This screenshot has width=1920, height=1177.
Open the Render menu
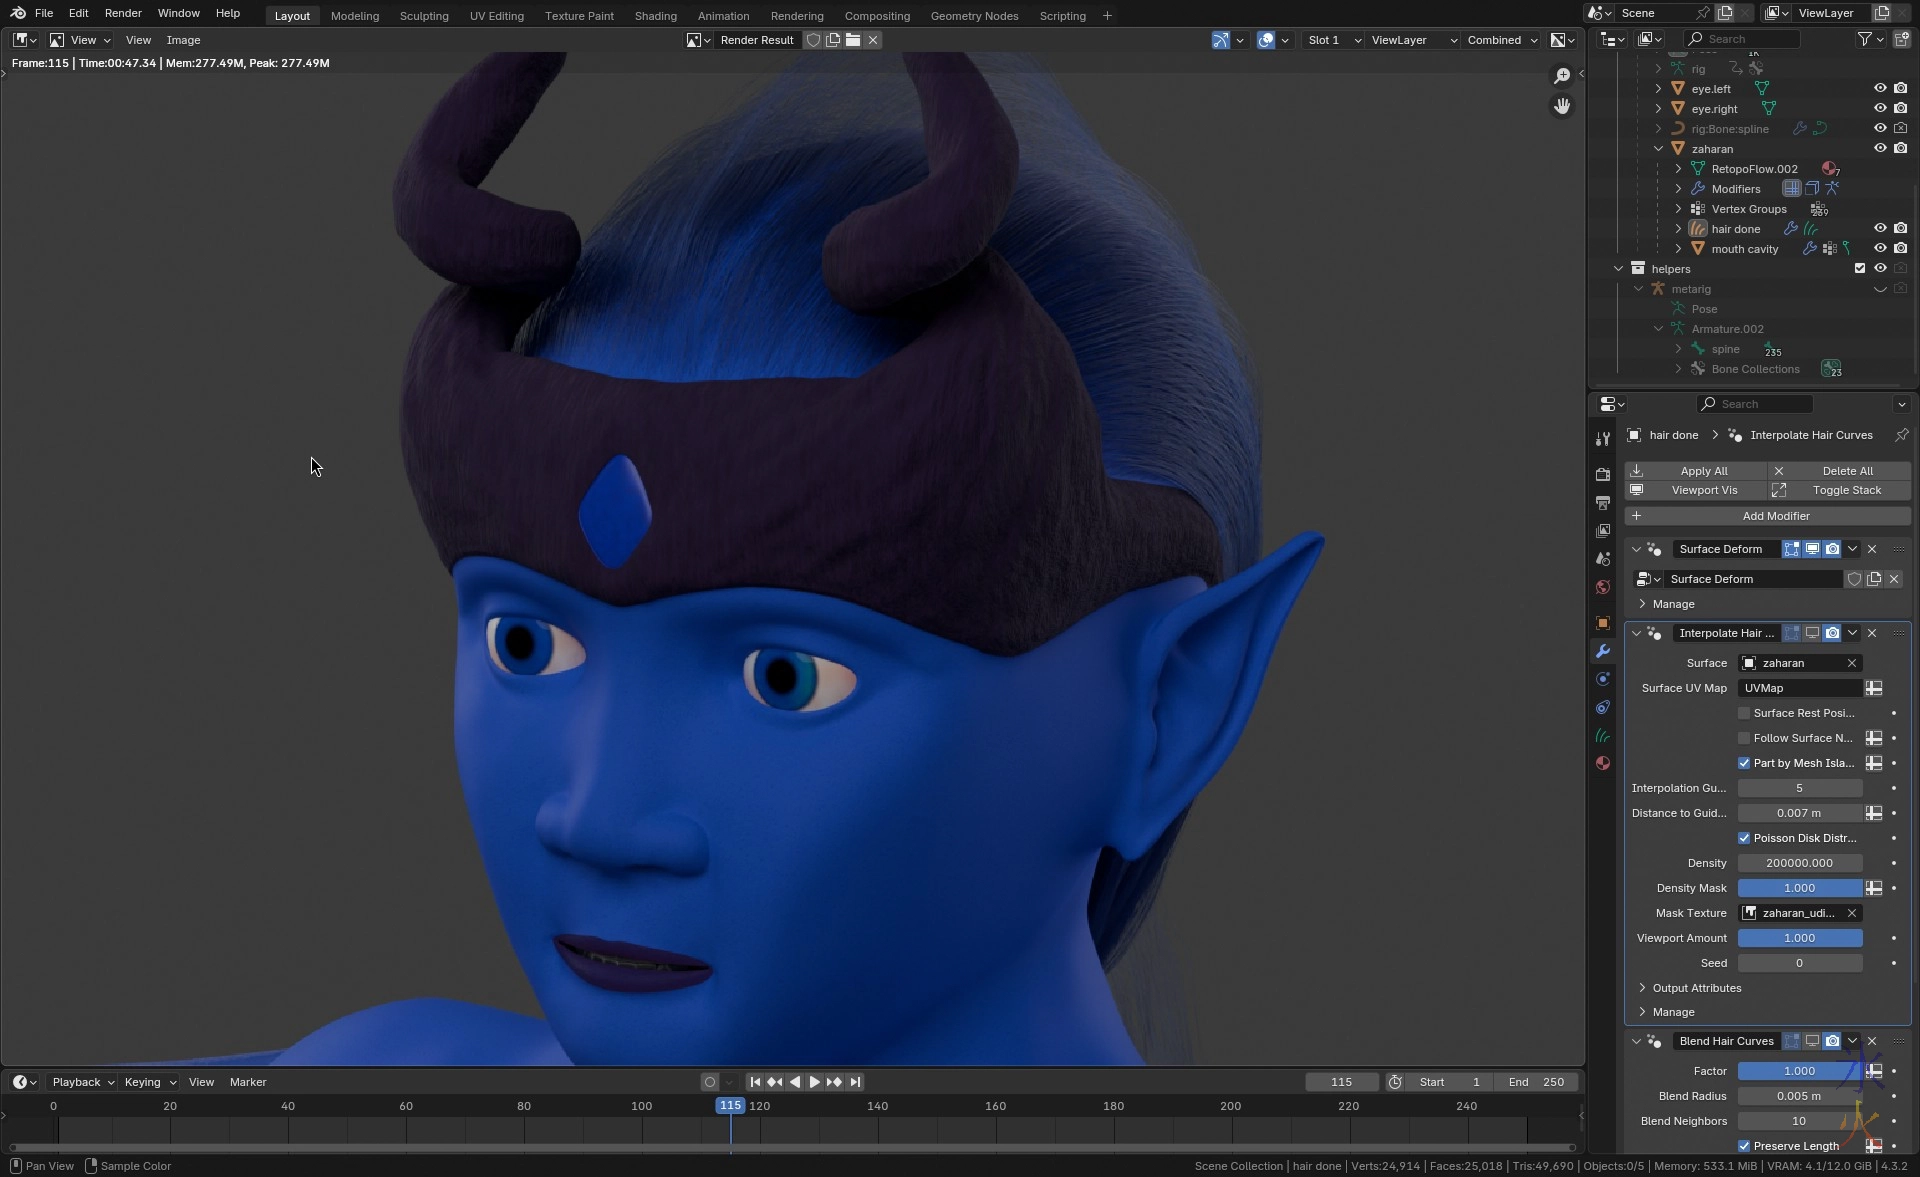tap(123, 13)
